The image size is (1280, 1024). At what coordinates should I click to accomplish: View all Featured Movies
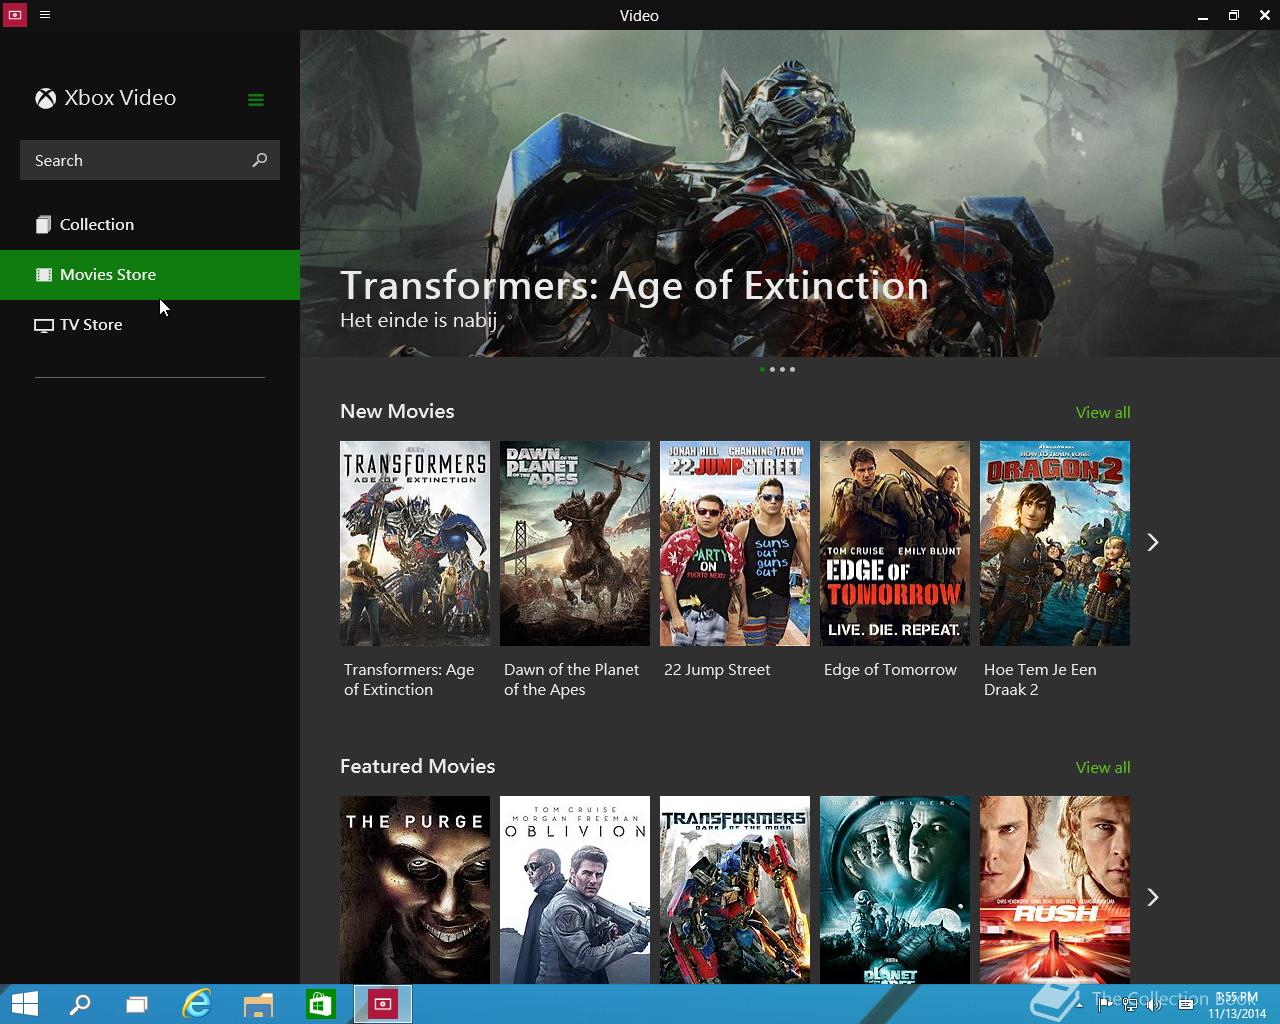1103,767
